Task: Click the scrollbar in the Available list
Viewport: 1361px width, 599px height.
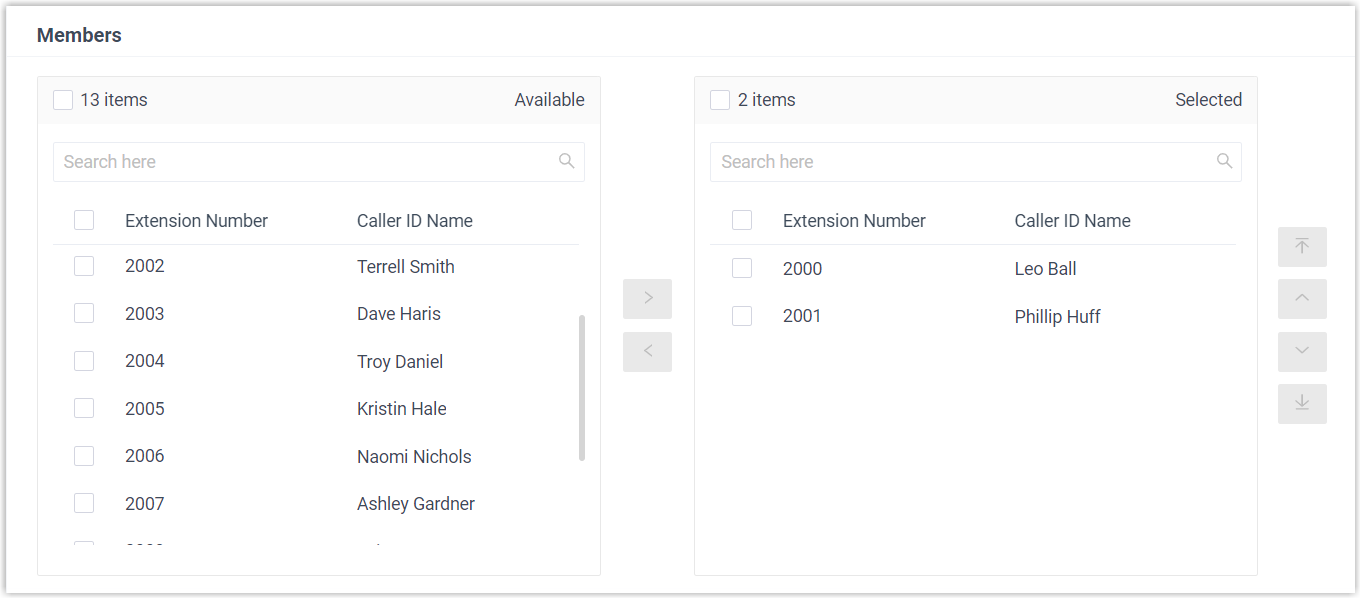Action: (580, 390)
